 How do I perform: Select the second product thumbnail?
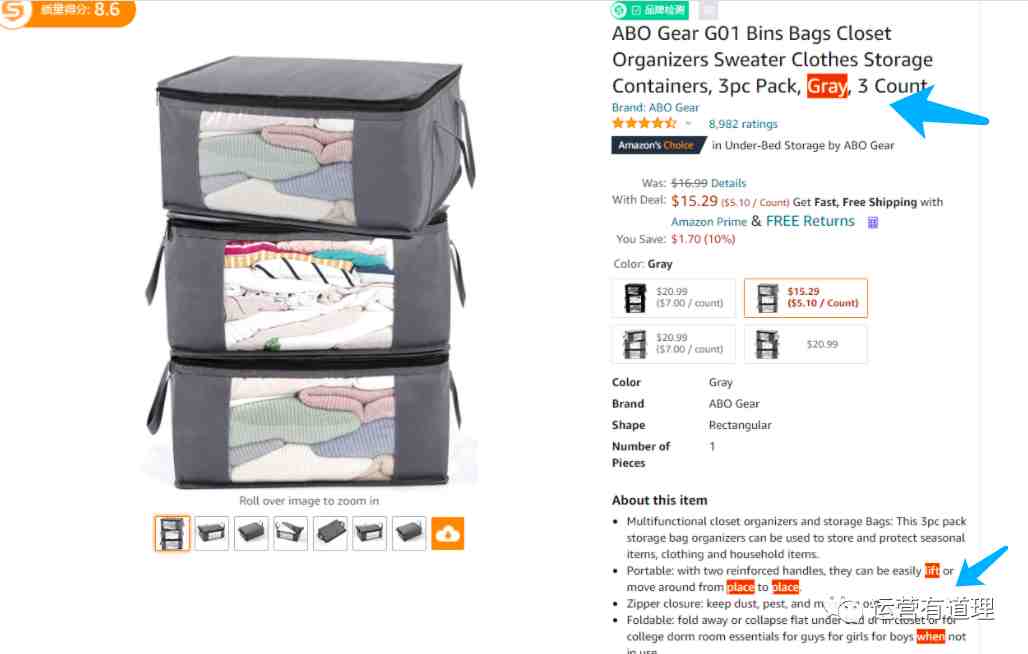212,533
